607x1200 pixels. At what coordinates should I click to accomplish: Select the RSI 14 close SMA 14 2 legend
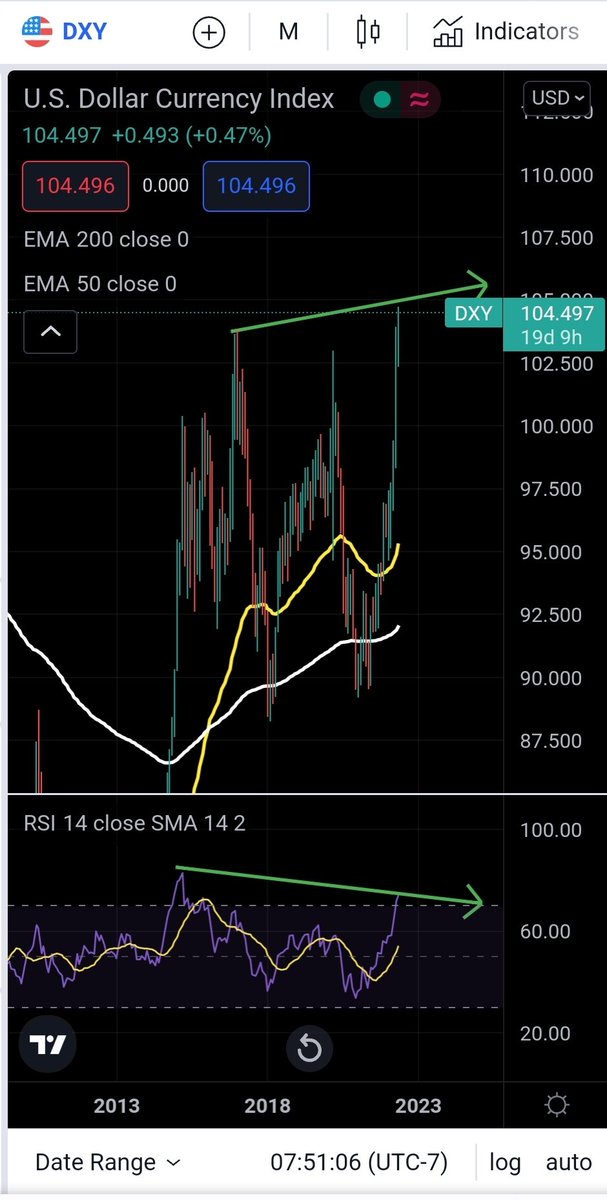coord(134,824)
